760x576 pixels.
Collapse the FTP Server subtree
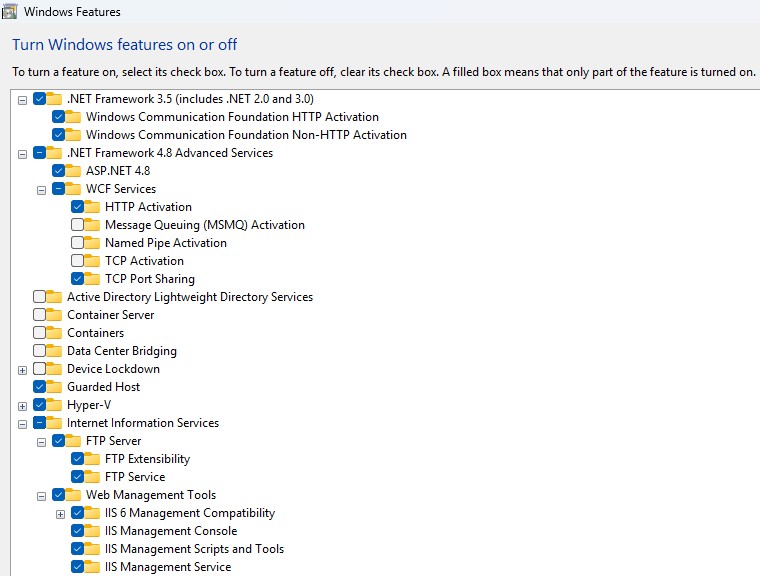click(41, 442)
